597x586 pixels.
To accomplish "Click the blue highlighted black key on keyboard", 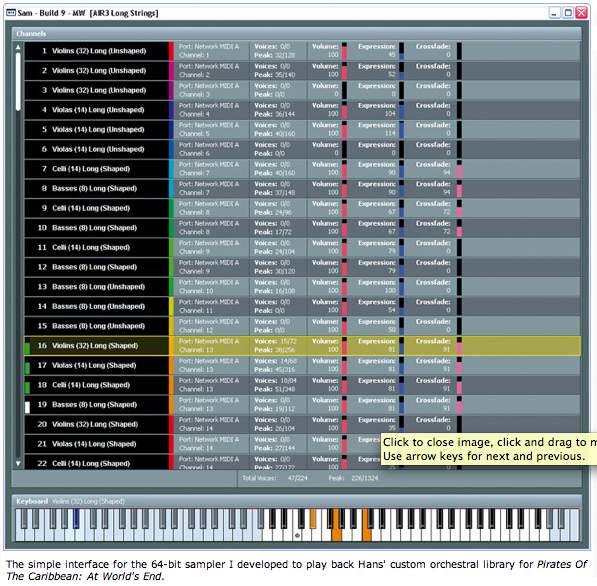I will [x=76, y=519].
